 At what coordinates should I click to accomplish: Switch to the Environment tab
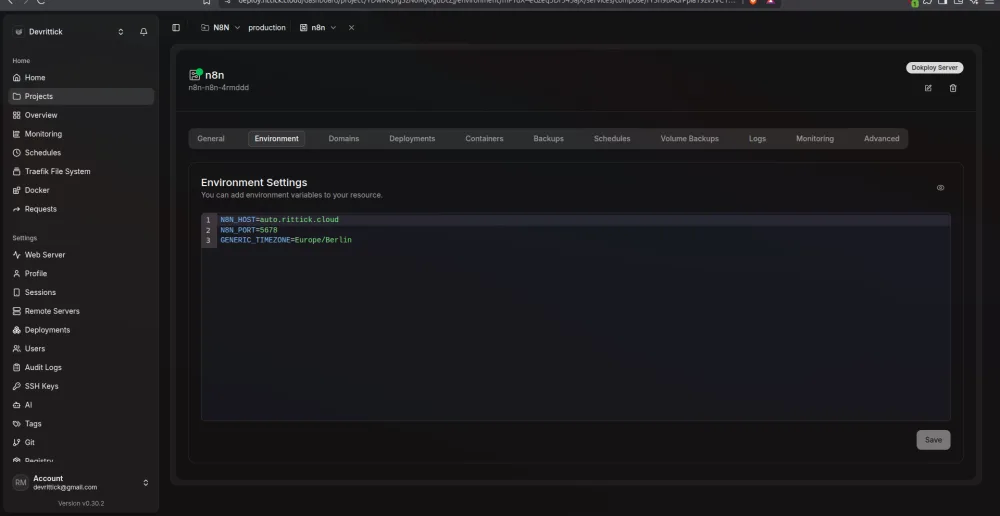coord(276,139)
